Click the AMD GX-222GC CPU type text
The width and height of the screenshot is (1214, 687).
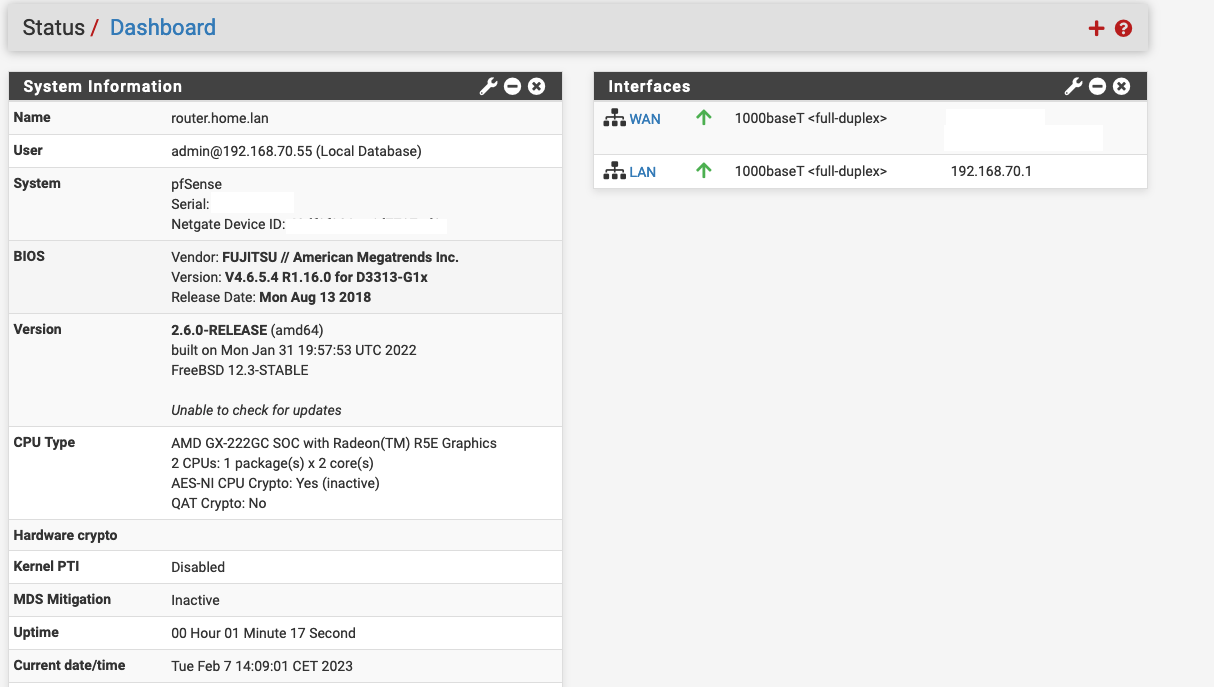334,443
